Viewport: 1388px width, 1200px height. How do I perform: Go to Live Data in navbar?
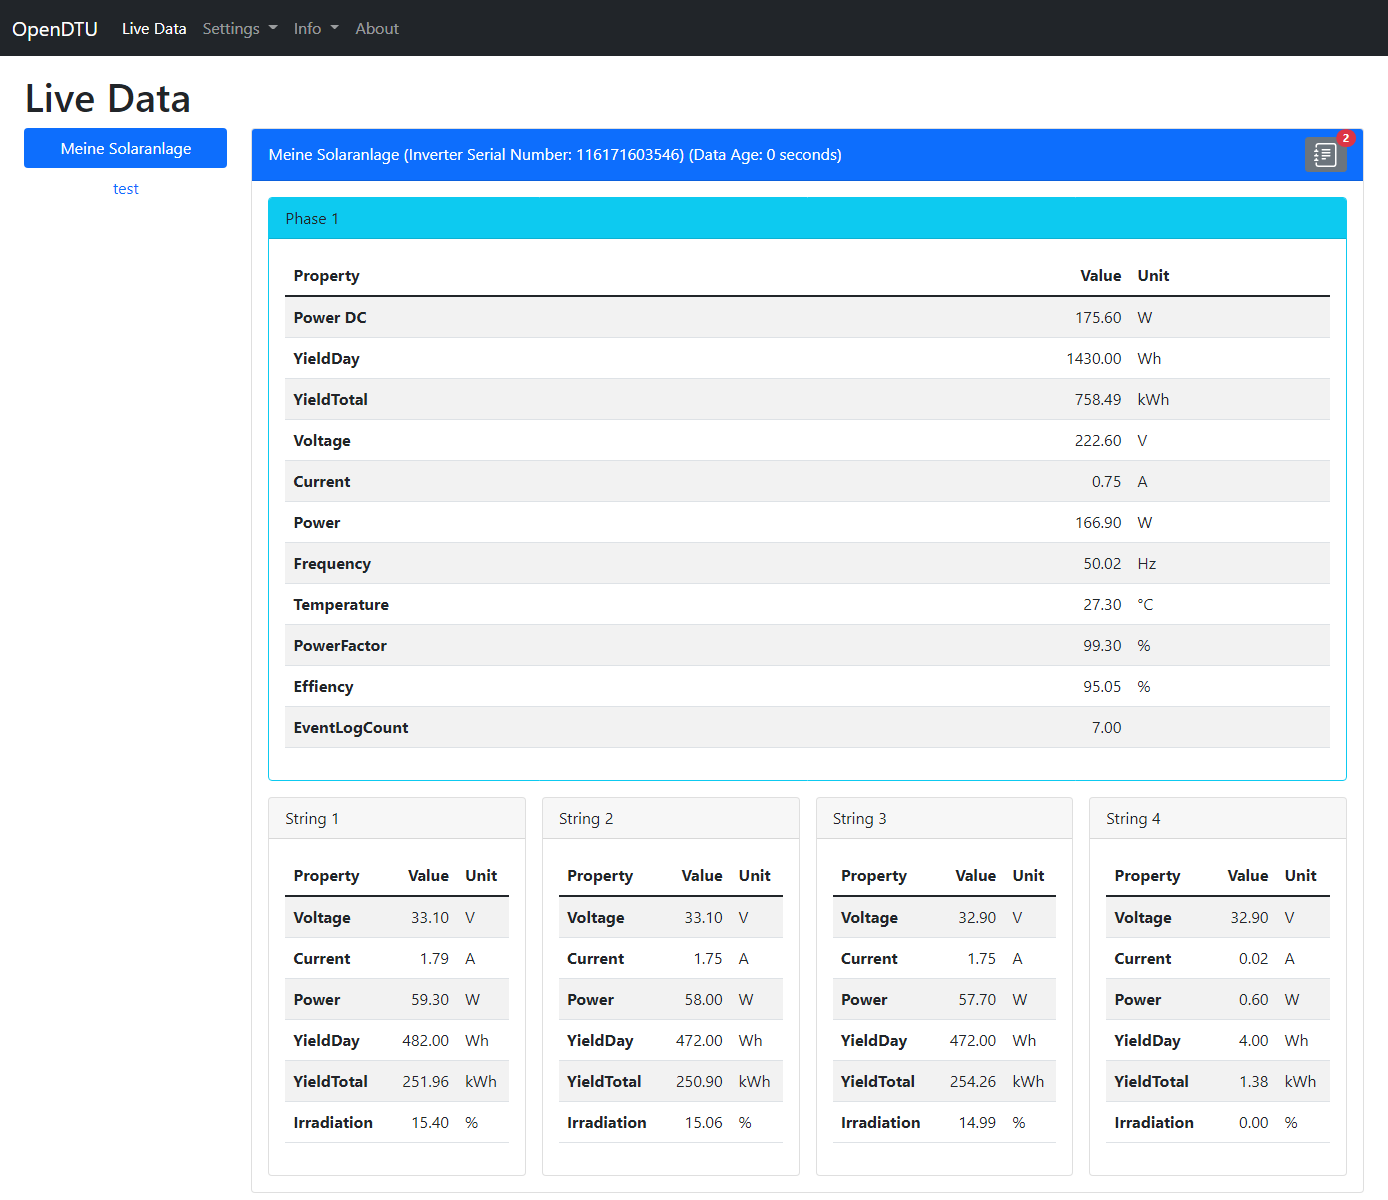(x=154, y=29)
